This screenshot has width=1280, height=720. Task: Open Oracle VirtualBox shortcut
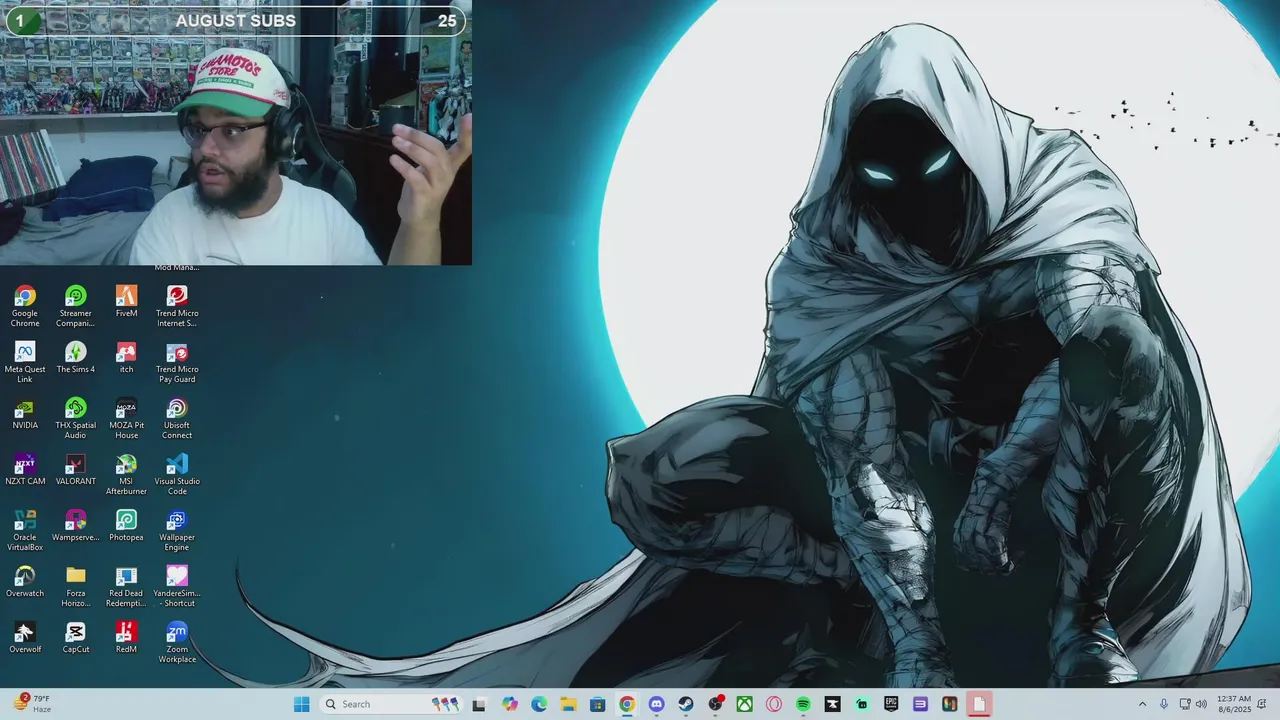point(25,530)
